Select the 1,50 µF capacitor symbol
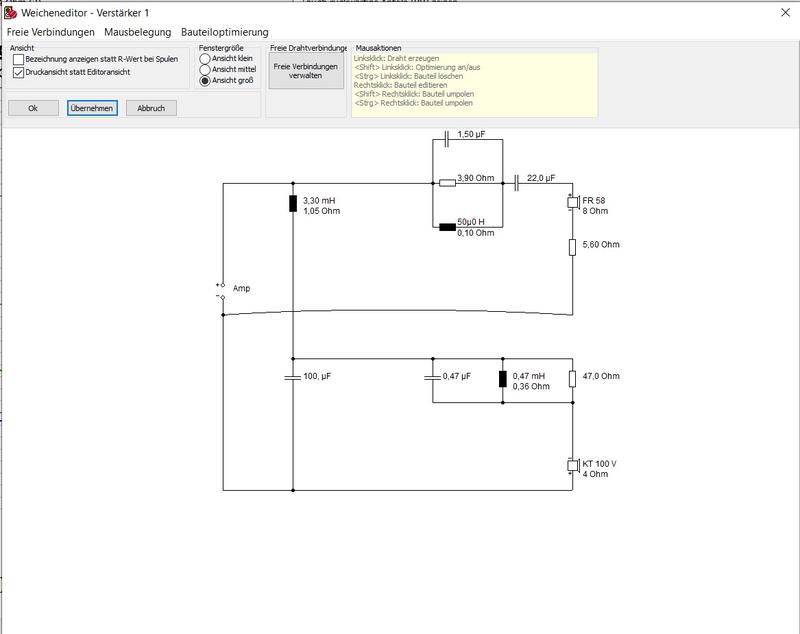The height and width of the screenshot is (634, 800). [447, 139]
